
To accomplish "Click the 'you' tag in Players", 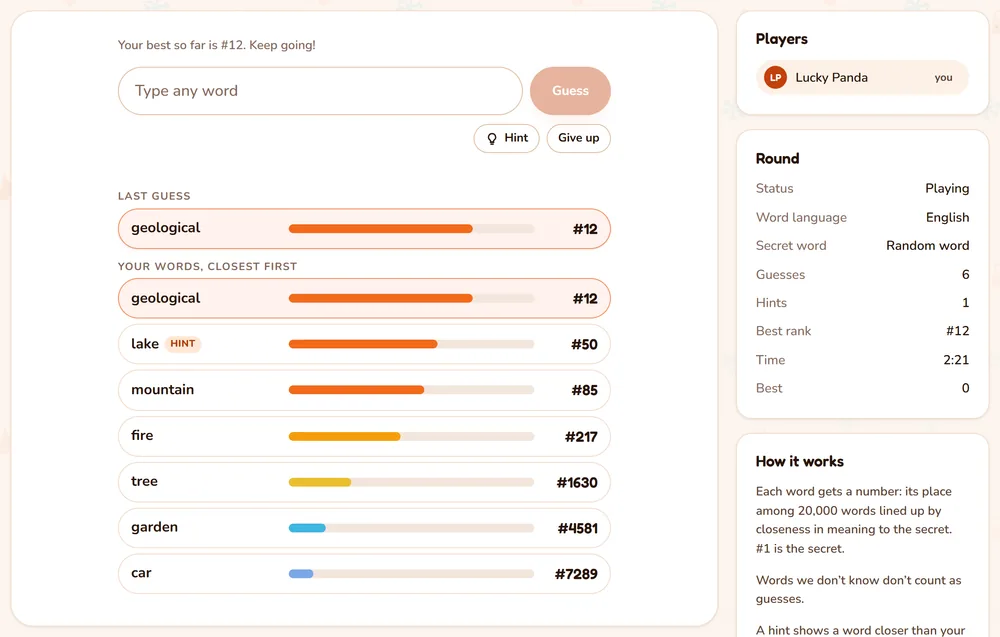I will coord(943,78).
